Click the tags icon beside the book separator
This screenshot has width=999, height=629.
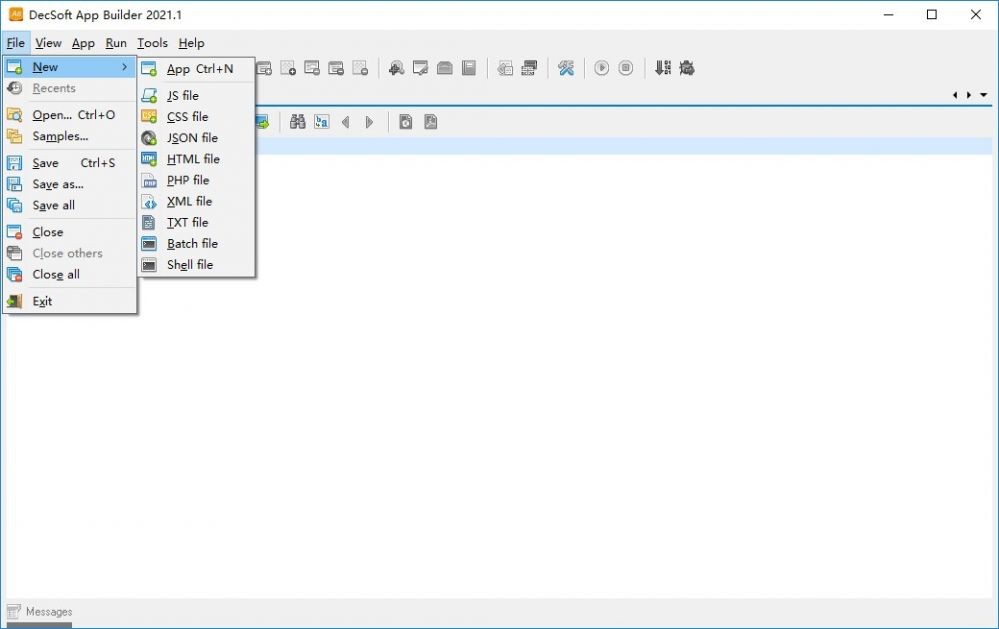(x=505, y=68)
